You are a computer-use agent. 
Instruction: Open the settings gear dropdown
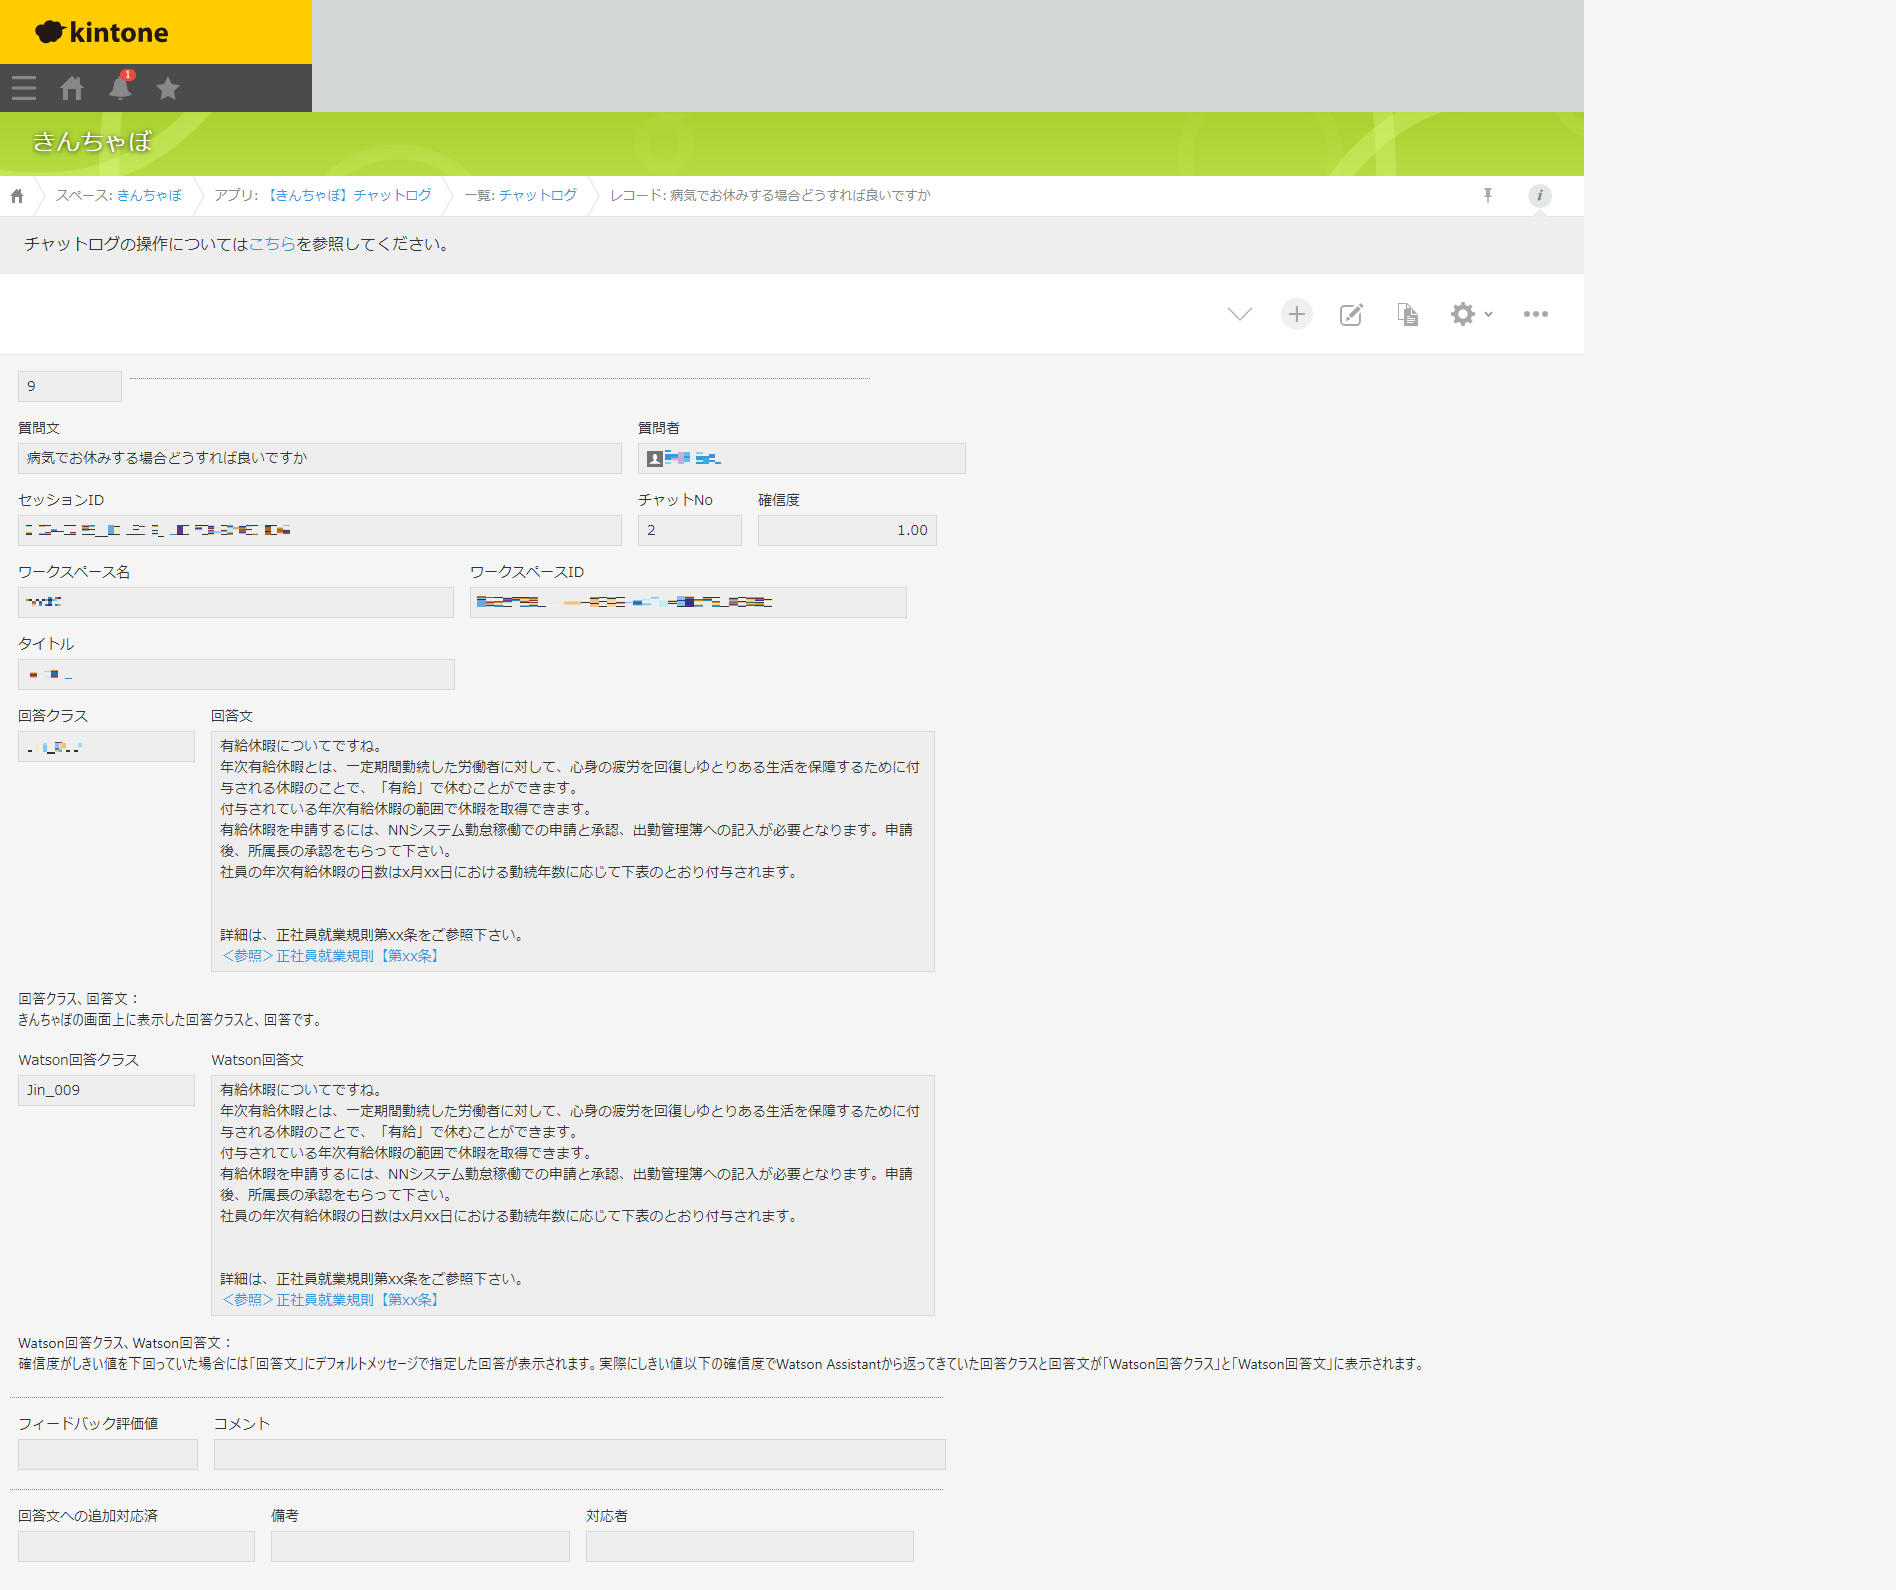click(x=1470, y=314)
